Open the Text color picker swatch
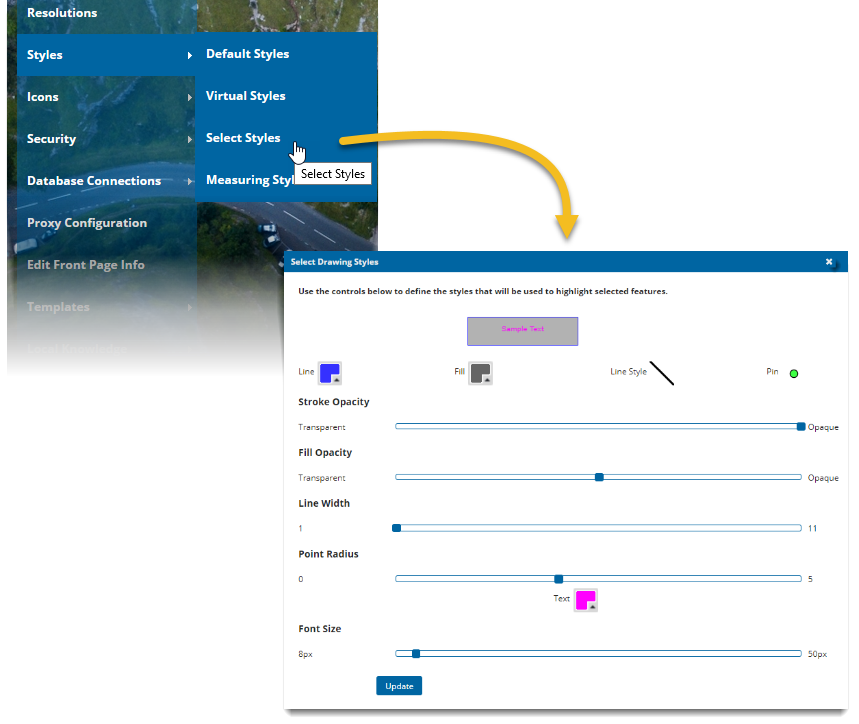859x724 pixels. click(x=585, y=600)
